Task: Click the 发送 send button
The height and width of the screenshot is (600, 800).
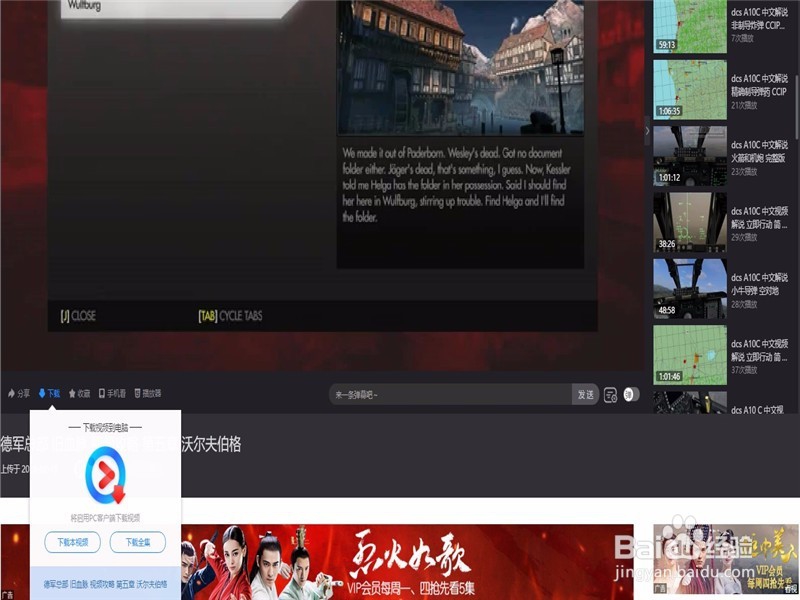Action: [x=585, y=394]
